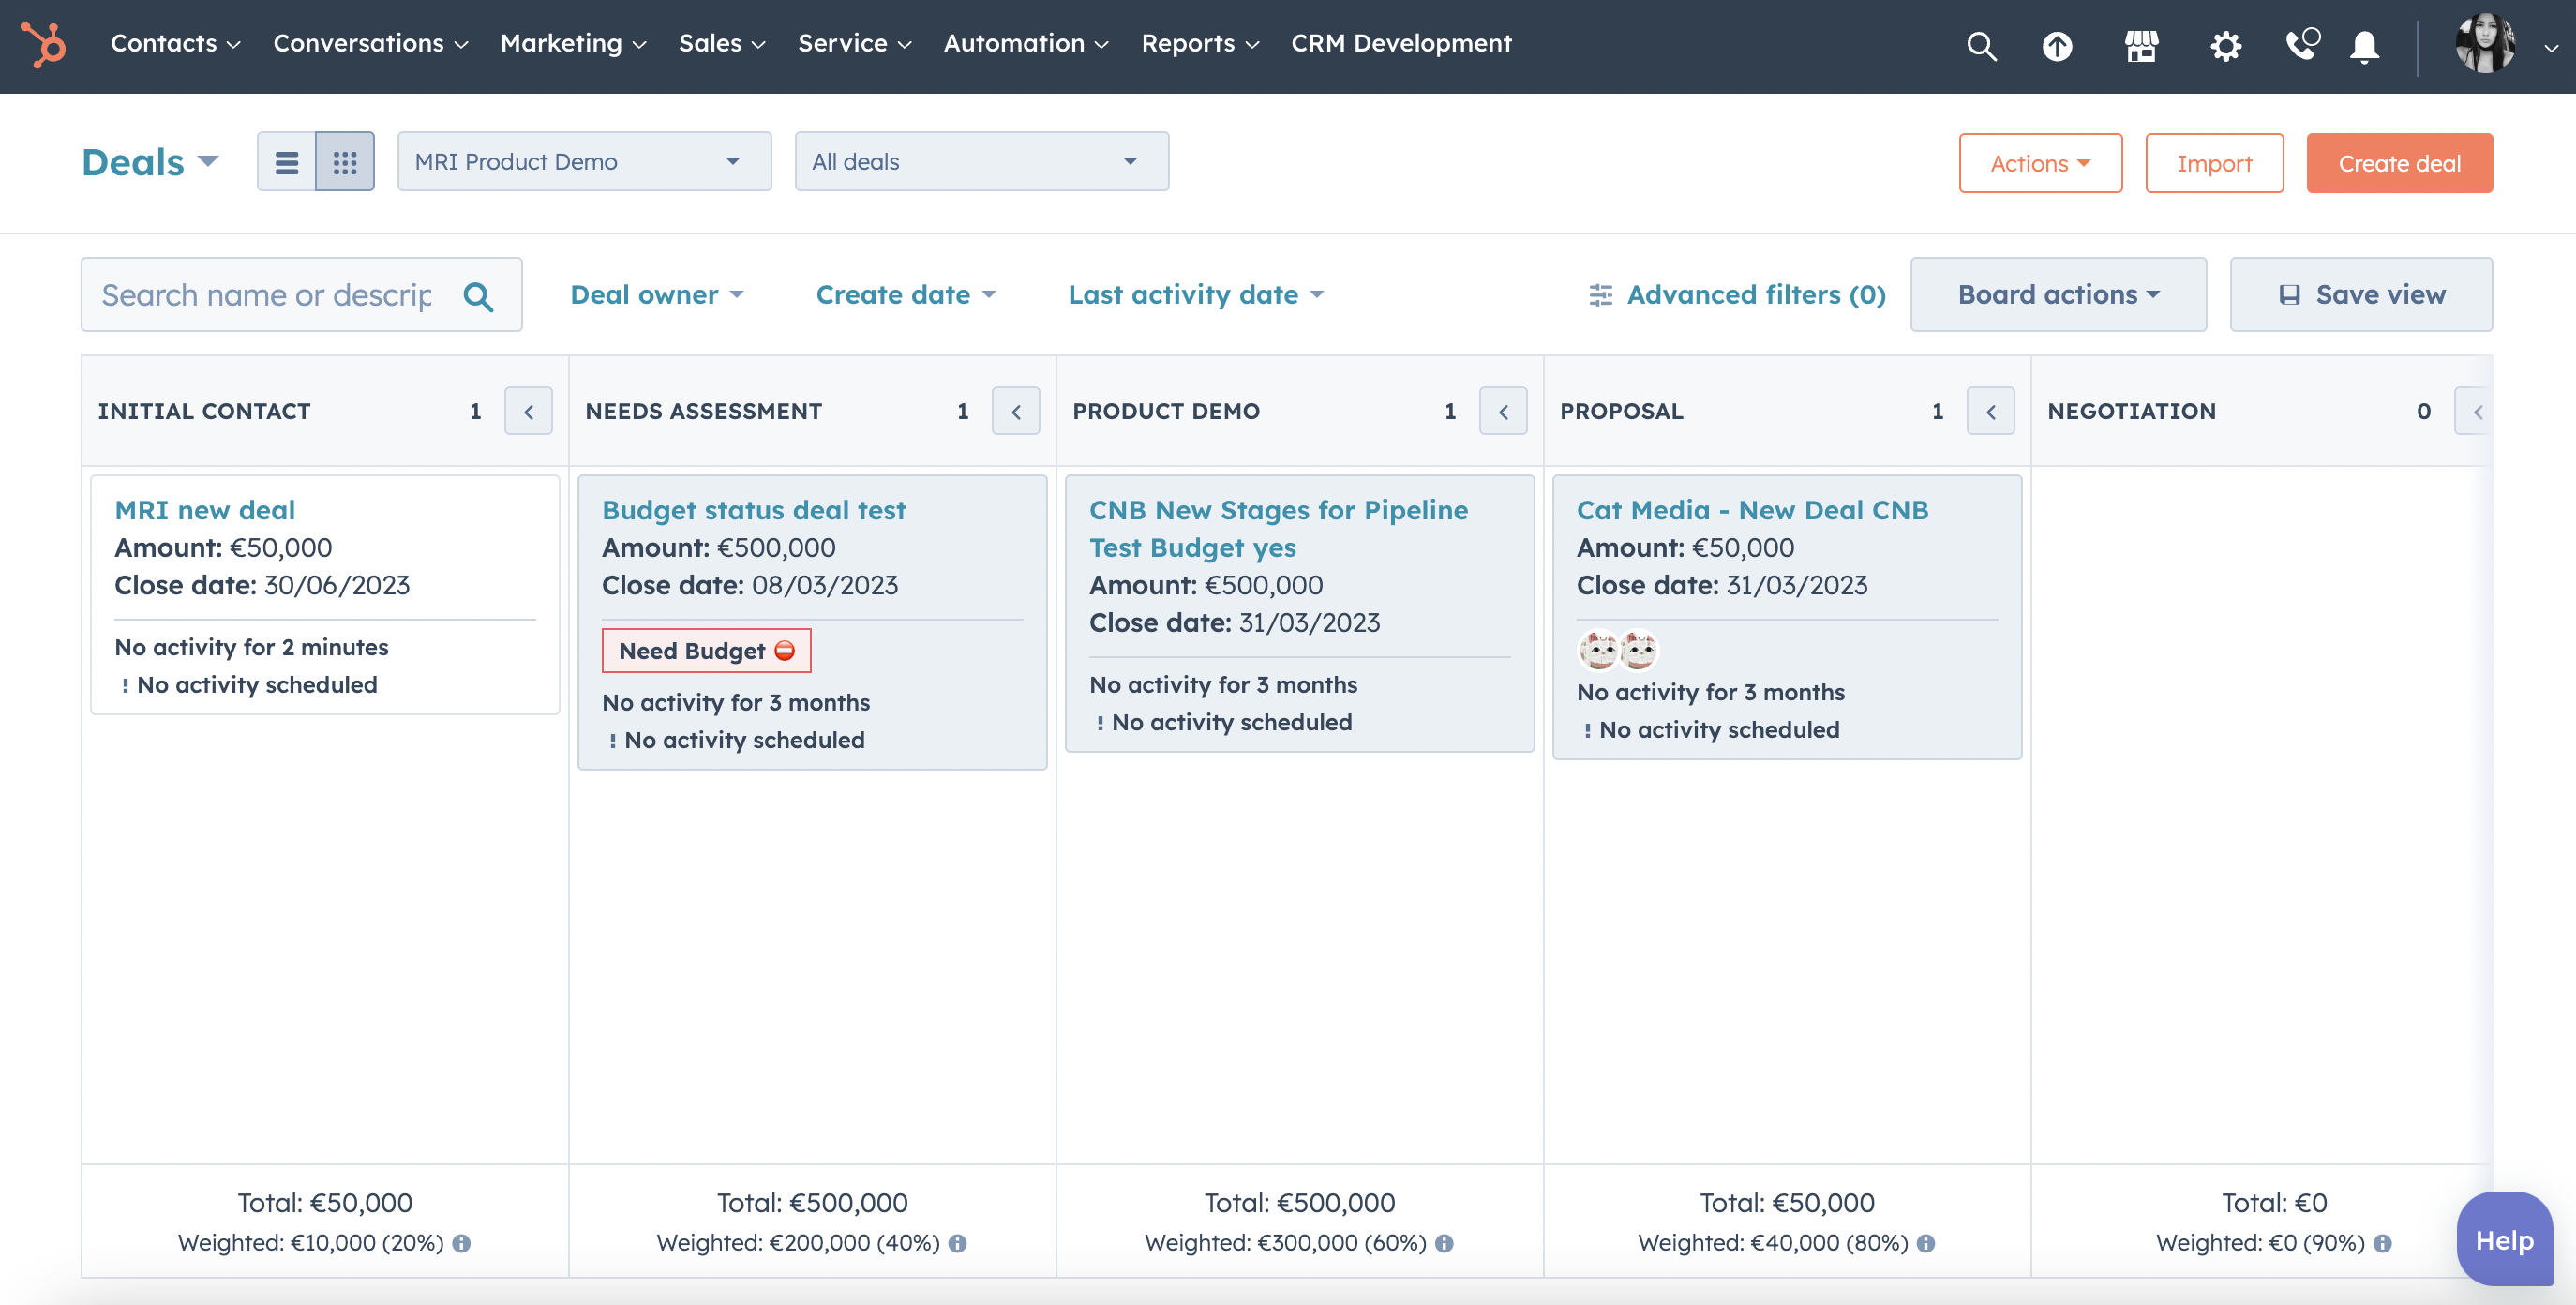Open the MRI Product Demo pipeline dropdown
Viewport: 2576px width, 1305px height.
pos(584,162)
